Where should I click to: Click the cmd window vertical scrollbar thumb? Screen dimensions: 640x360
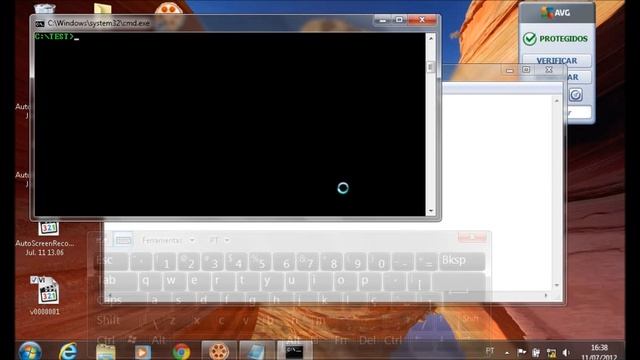(x=431, y=67)
